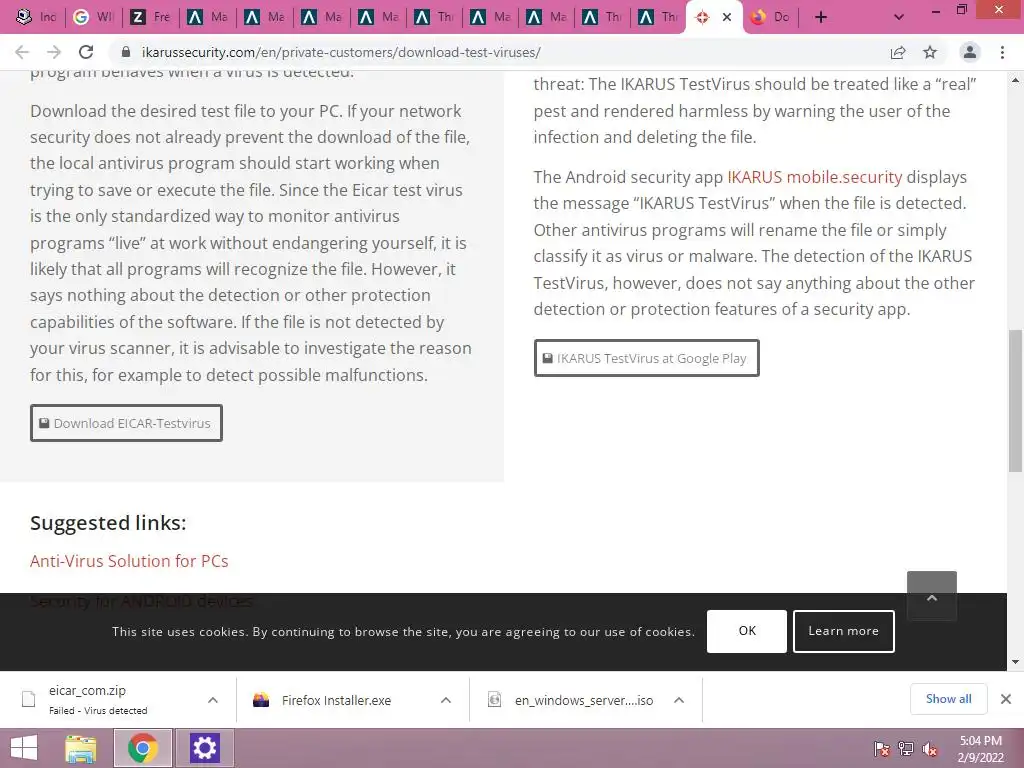Open Chrome's three-dot menu
Screen dimensions: 1024x768
click(1002, 52)
